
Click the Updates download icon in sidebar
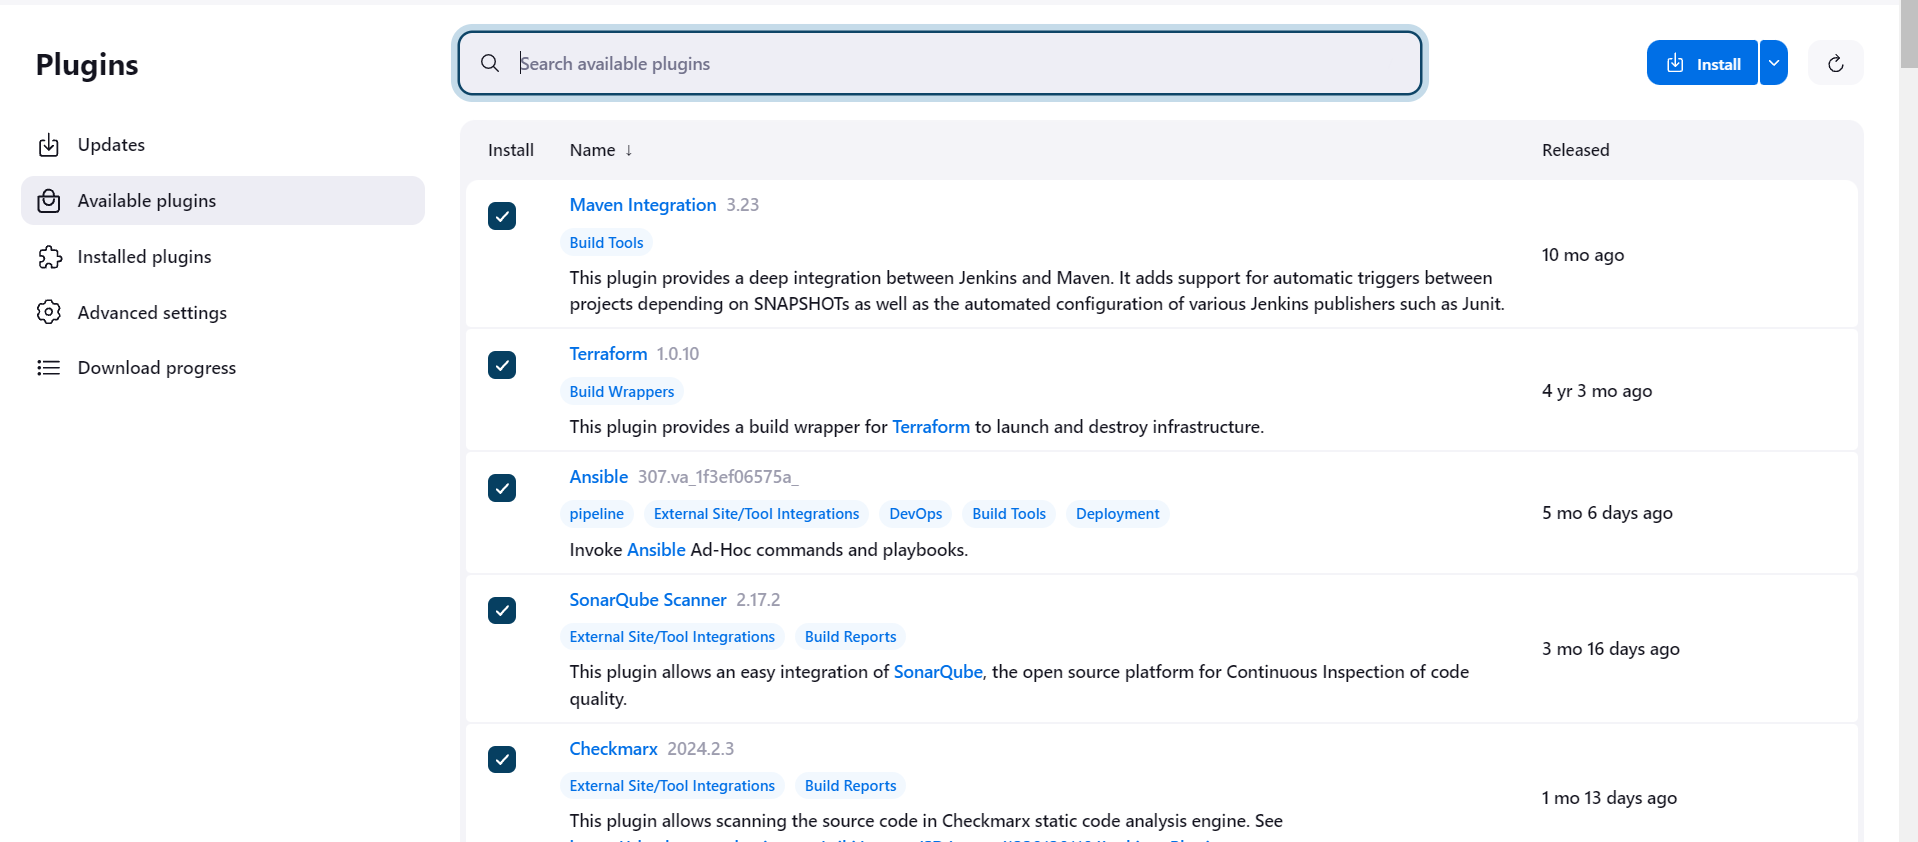[49, 145]
